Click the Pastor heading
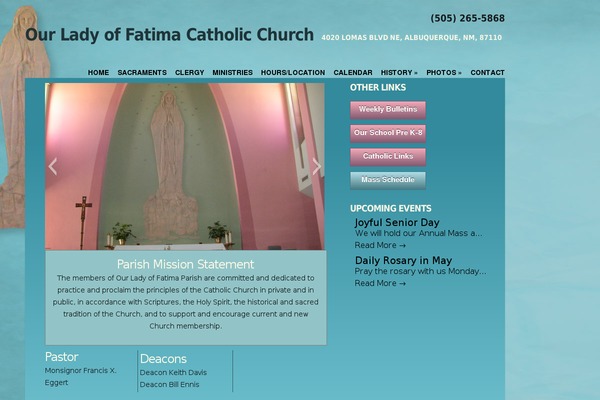Viewport: 600px width, 400px height. click(62, 357)
